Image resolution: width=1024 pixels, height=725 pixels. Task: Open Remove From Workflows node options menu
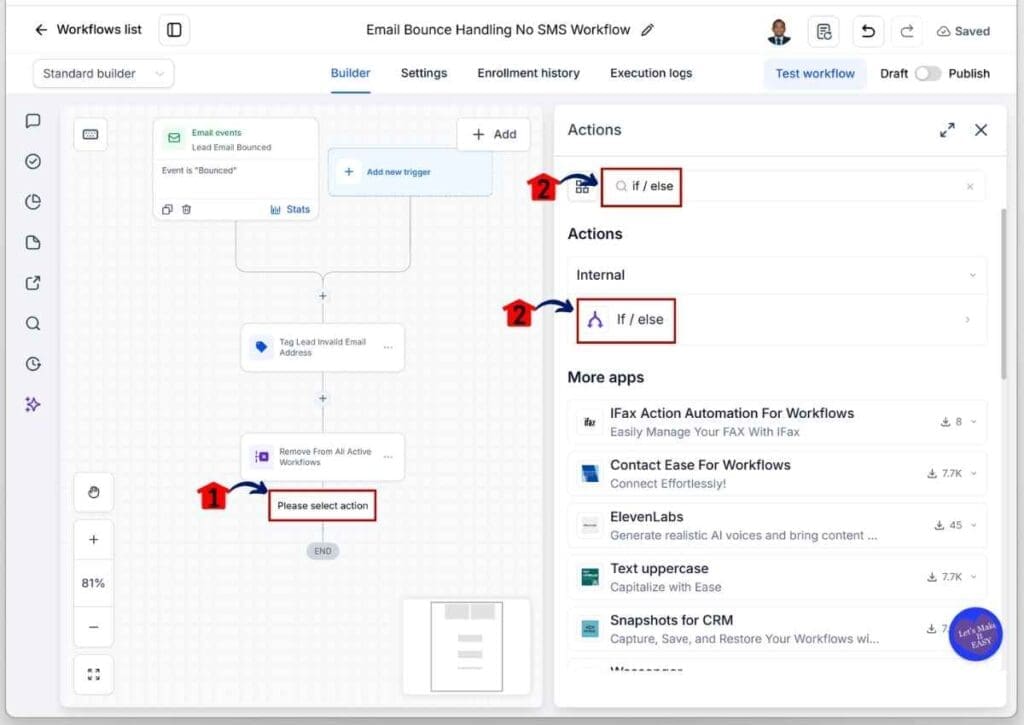point(389,457)
